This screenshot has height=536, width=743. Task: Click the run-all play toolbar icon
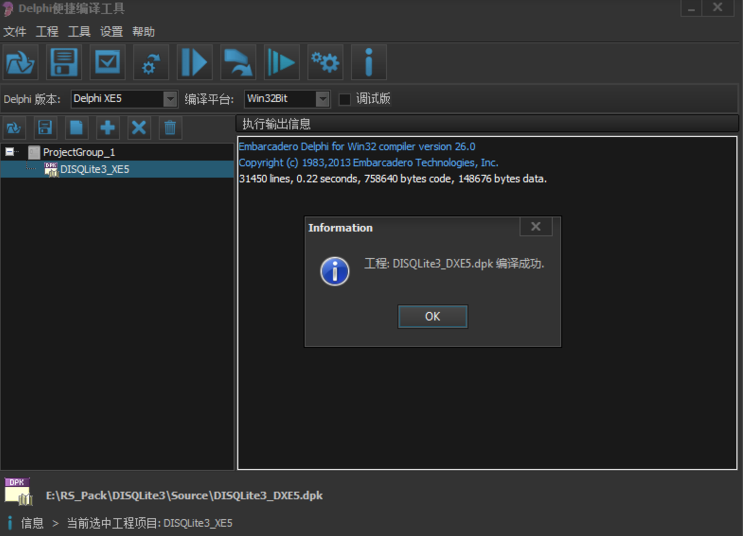coord(282,62)
